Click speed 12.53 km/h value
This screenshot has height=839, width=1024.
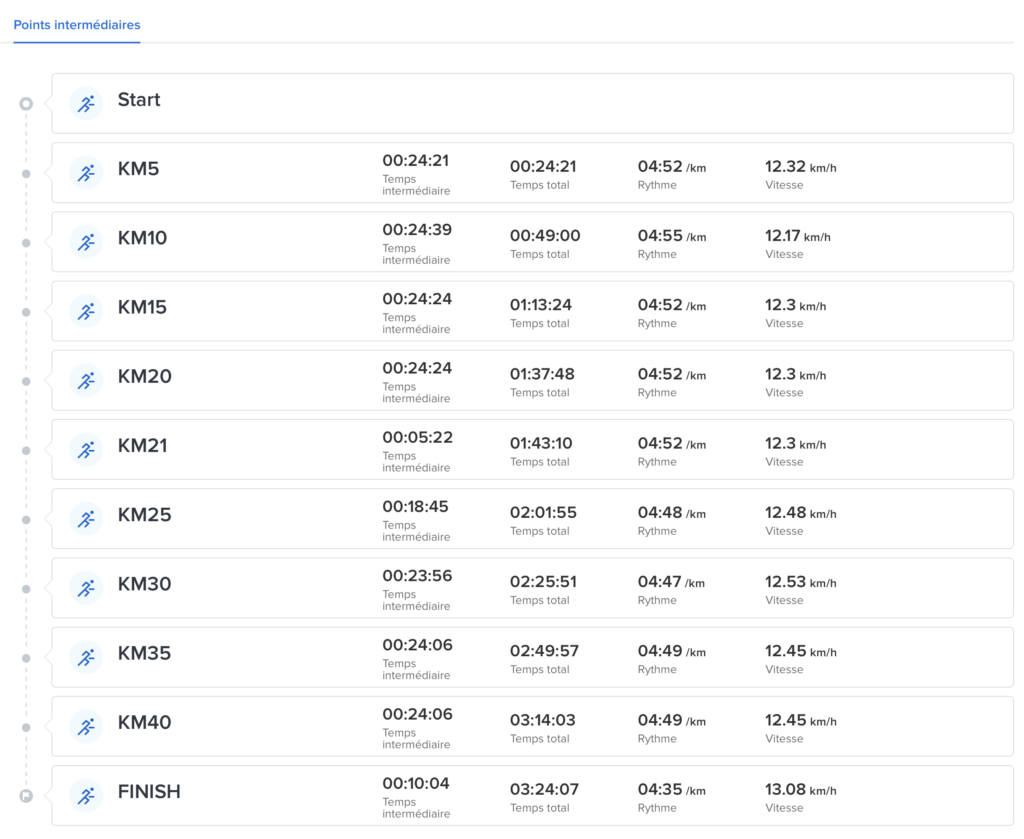801,582
